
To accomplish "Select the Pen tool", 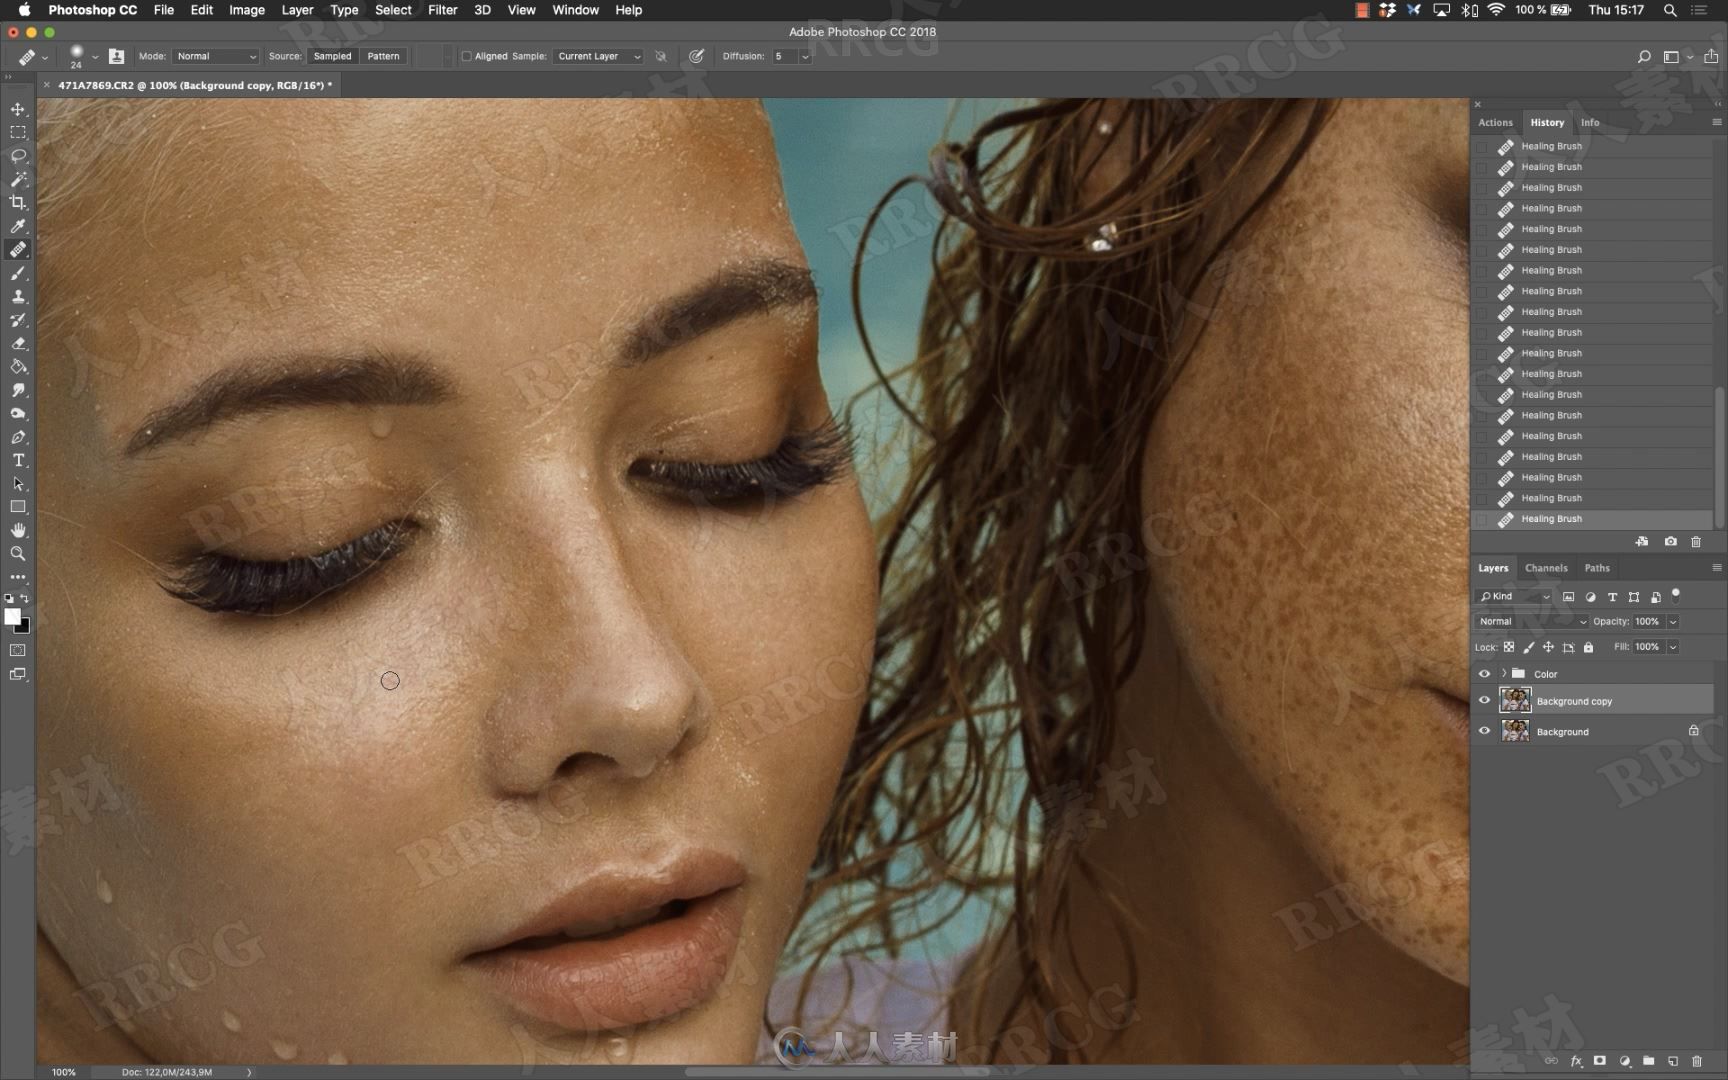I will coord(18,437).
